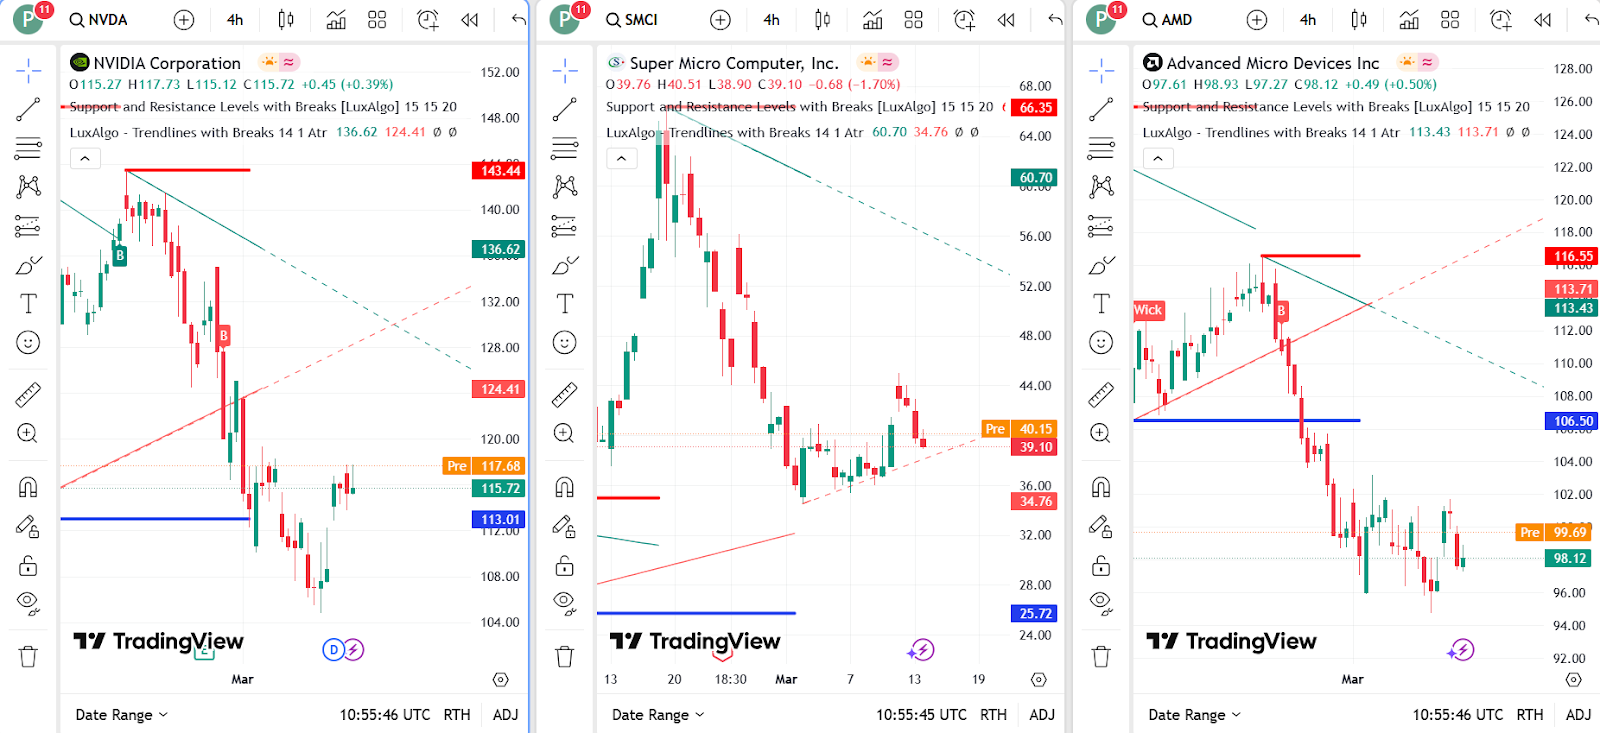Open Date Range menu under SMCI chart
1600x733 pixels.
(x=657, y=715)
